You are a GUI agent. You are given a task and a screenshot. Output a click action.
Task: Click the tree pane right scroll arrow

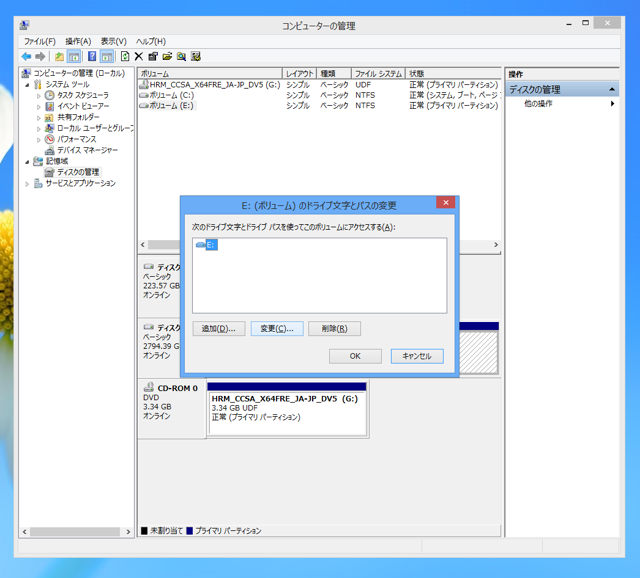128,532
